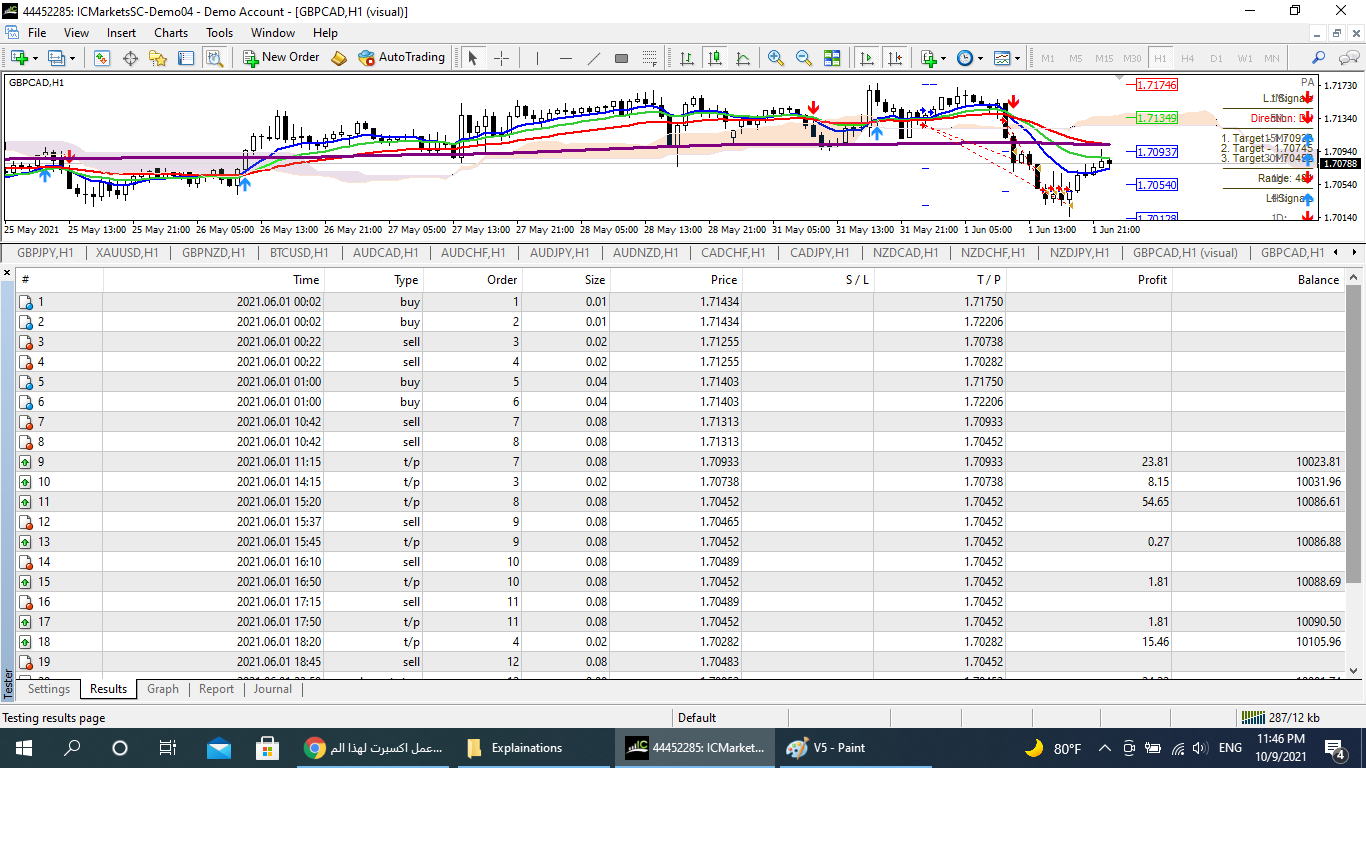Expand the New Chart dropdown arrow
The height and width of the screenshot is (842, 1366).
(x=36, y=58)
